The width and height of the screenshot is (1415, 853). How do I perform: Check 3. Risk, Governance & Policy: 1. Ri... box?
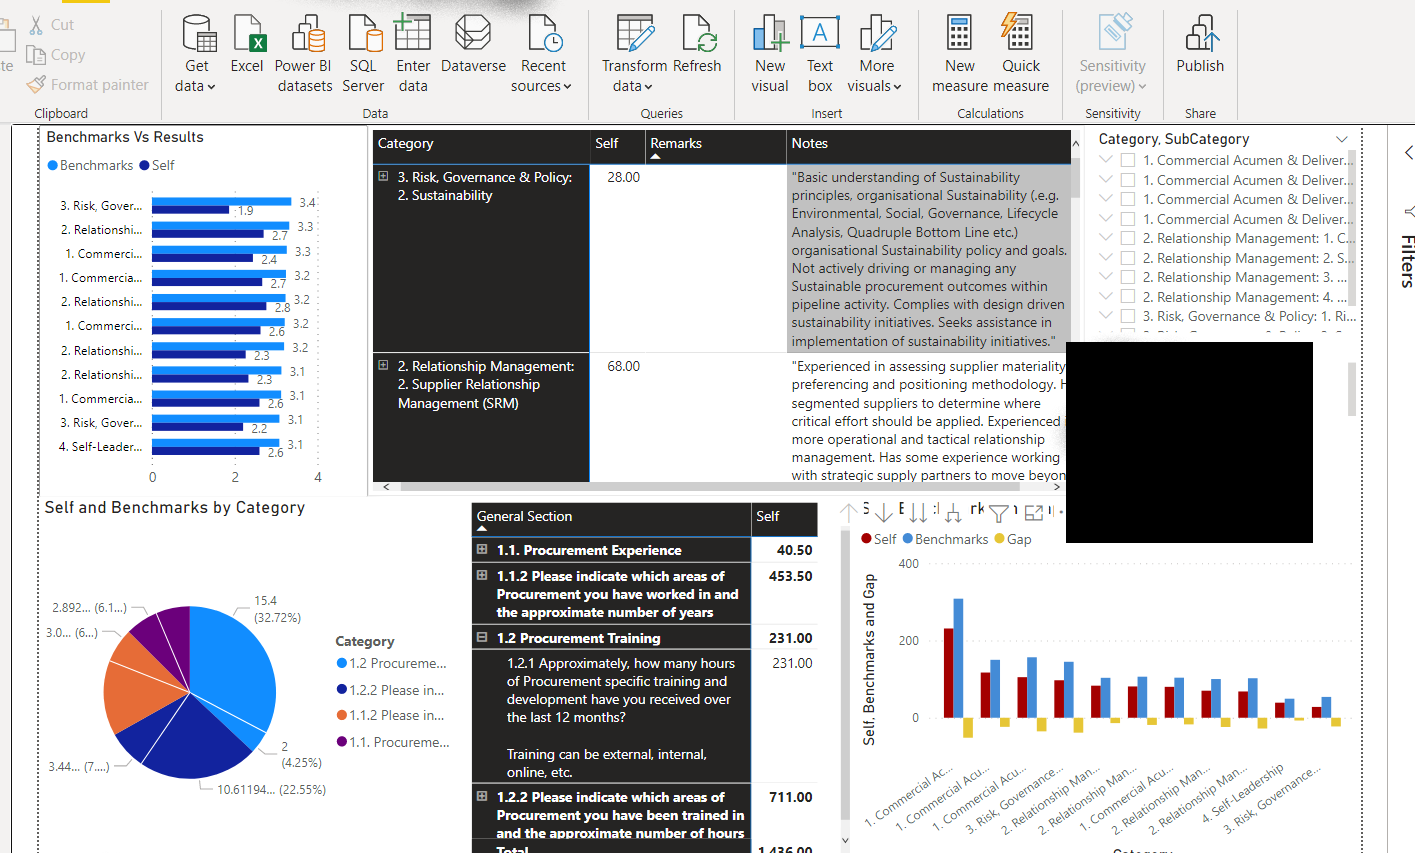1128,316
